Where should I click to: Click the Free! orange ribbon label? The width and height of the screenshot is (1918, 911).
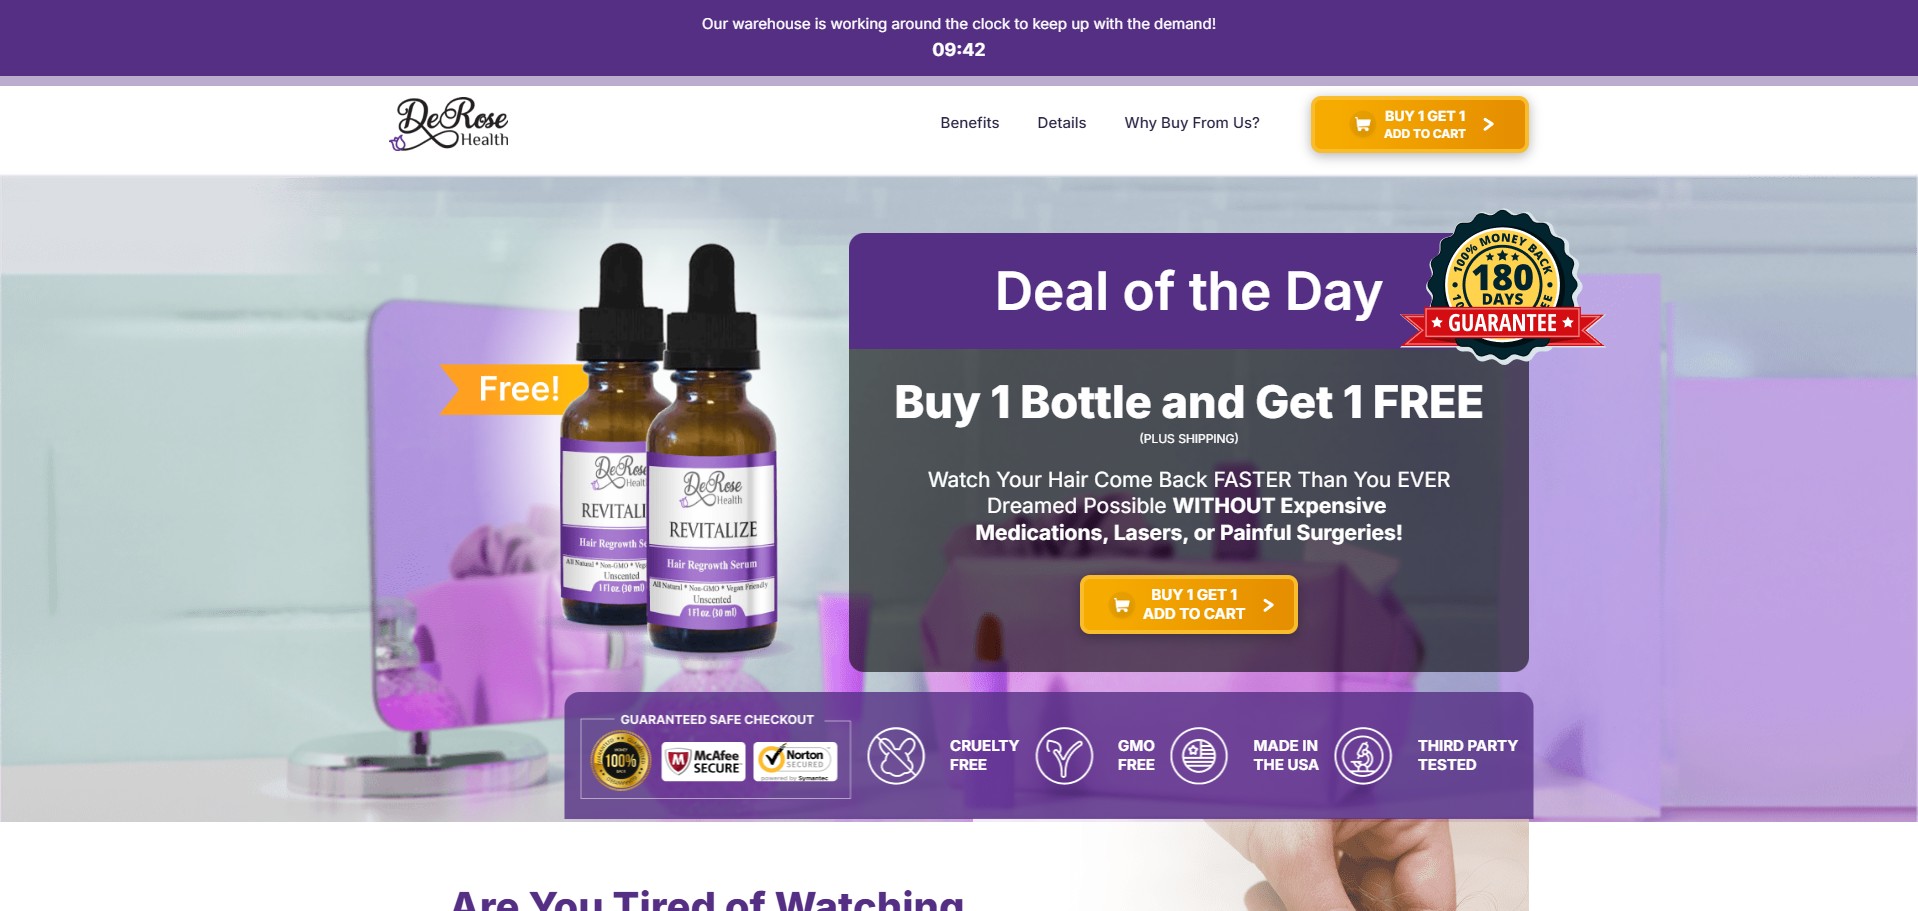click(513, 389)
